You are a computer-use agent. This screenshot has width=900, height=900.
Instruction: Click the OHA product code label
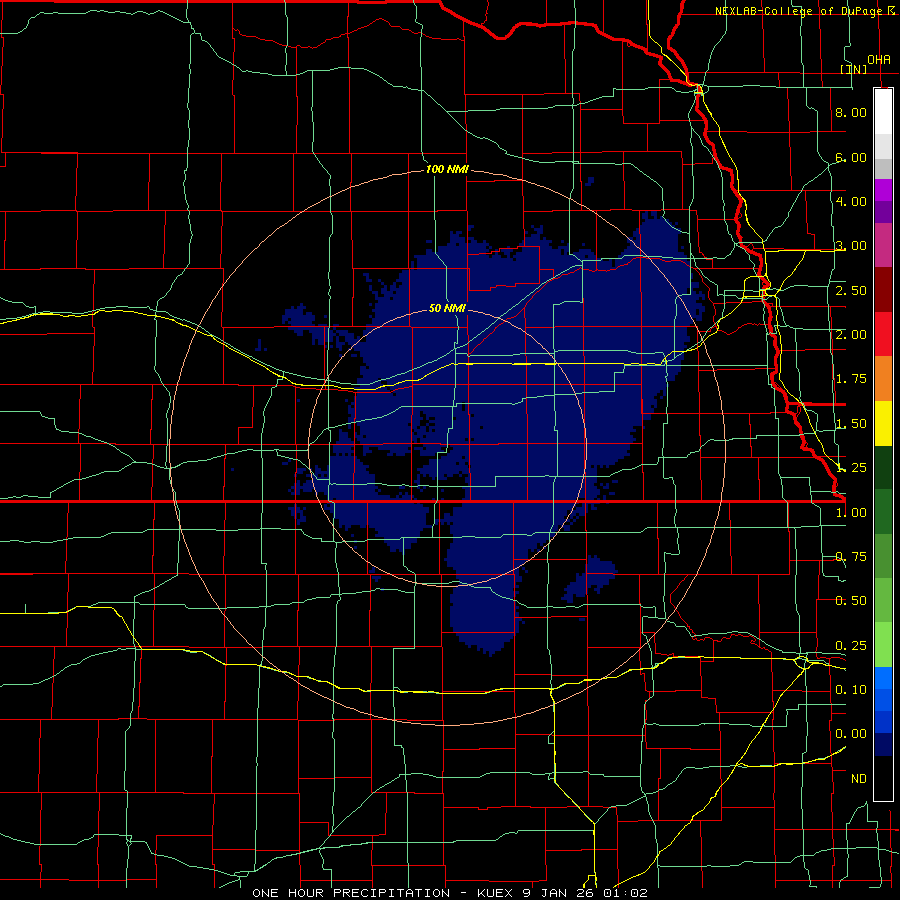(x=879, y=60)
